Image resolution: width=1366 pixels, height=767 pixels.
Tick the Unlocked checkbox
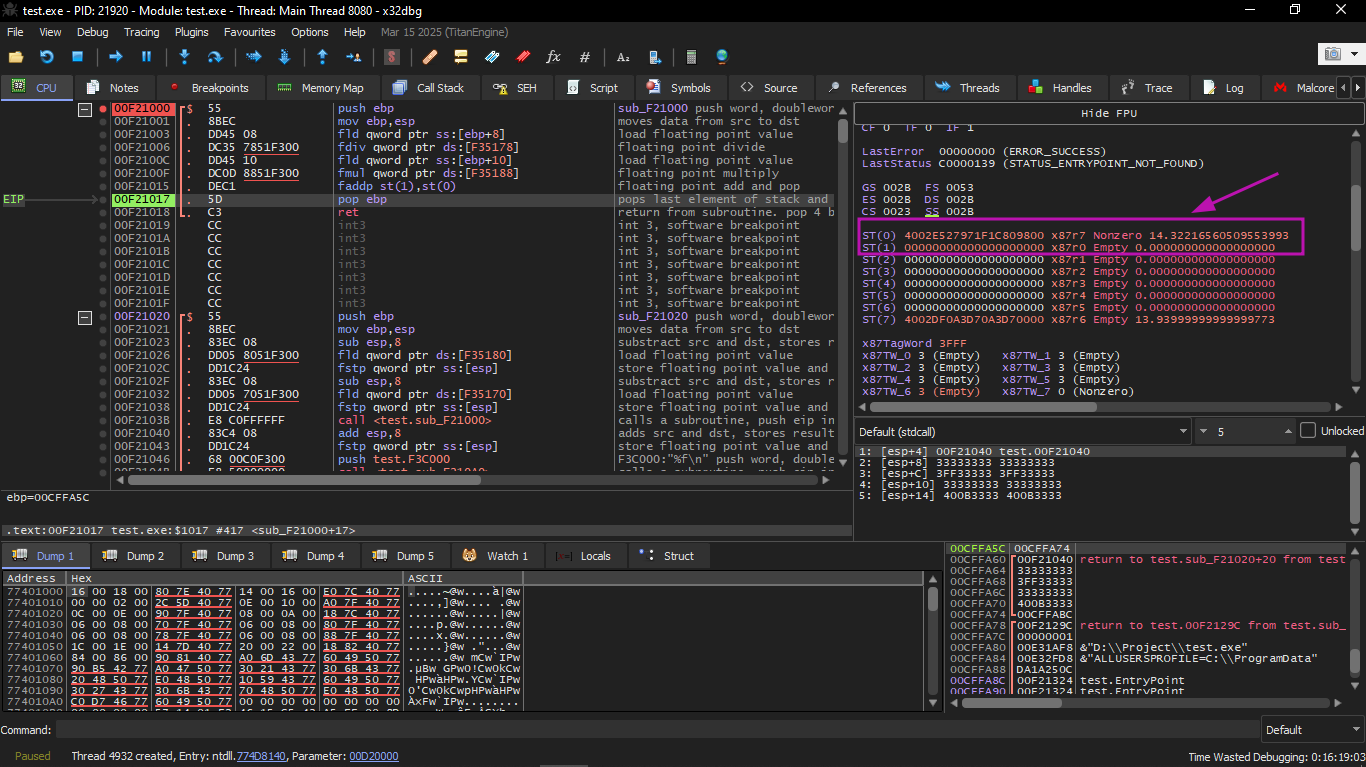[1308, 431]
